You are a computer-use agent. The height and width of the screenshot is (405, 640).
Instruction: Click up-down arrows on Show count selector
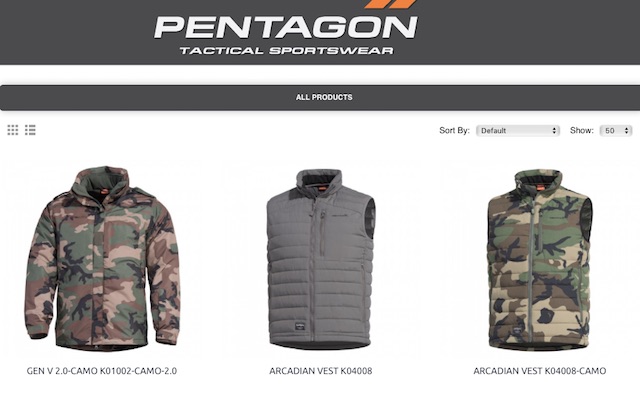[627, 131]
